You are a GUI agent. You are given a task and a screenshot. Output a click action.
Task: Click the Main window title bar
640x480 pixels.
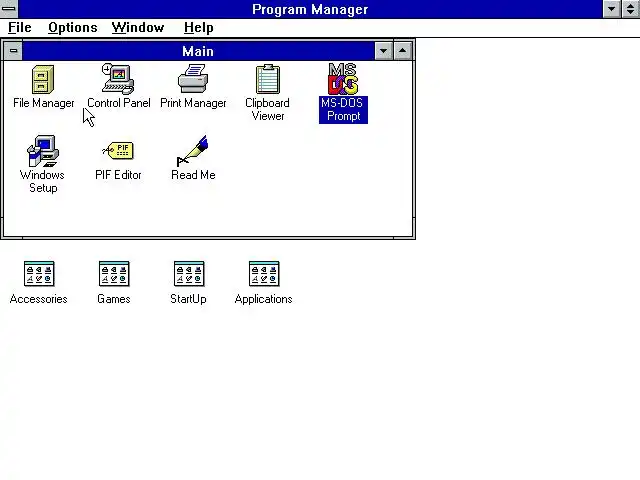click(198, 51)
